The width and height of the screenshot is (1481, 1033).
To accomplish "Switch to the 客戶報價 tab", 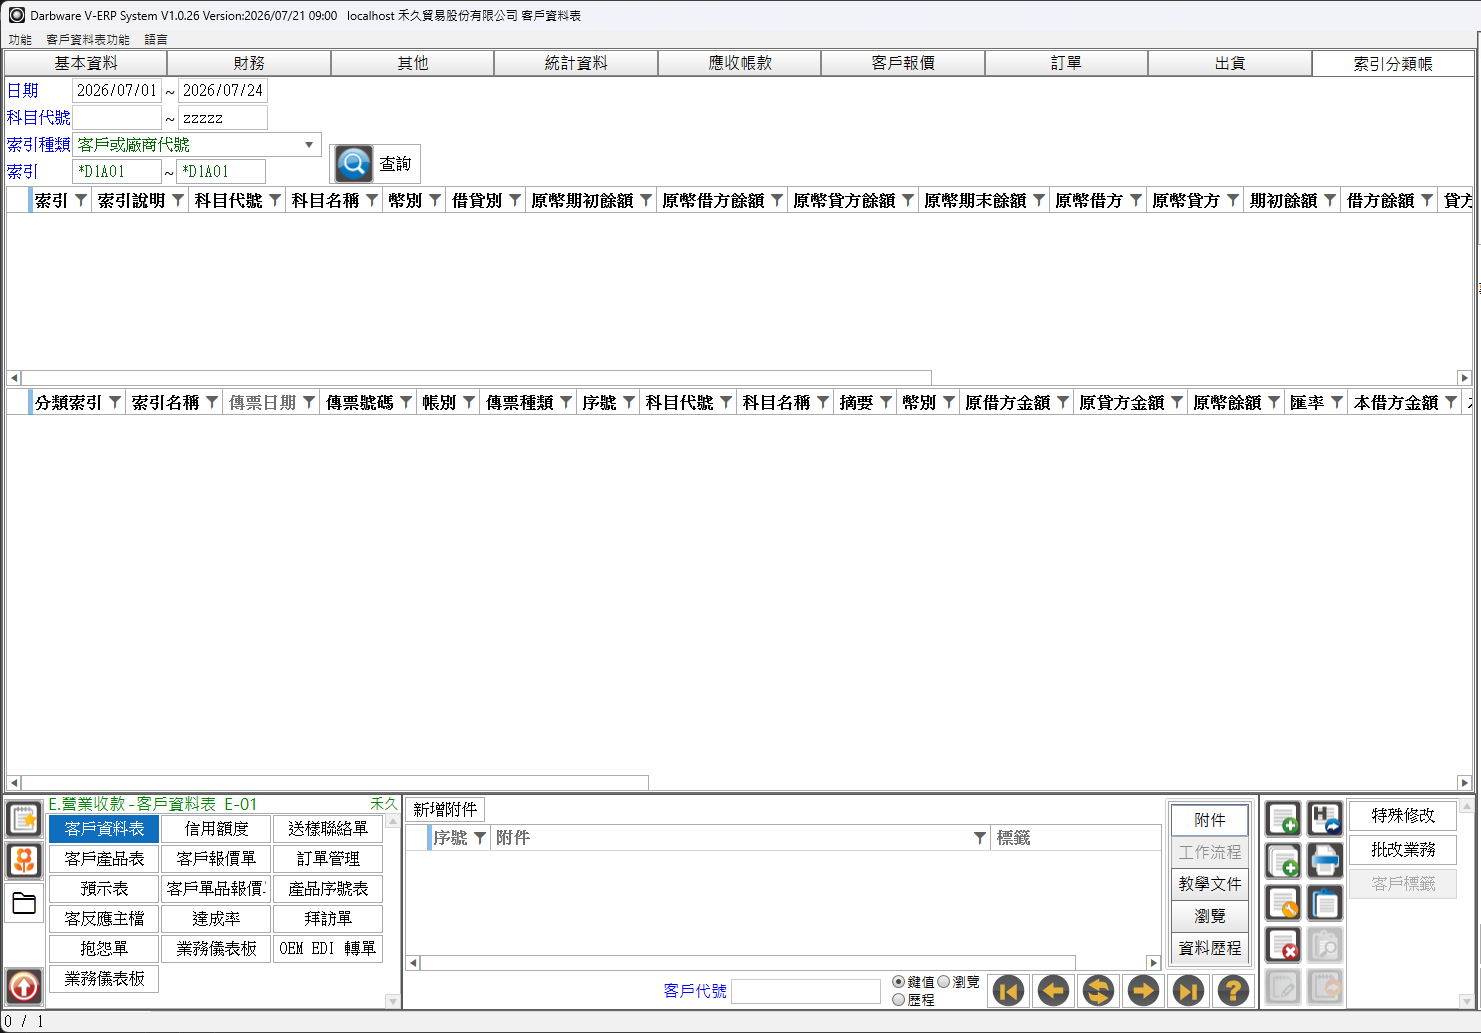I will pos(903,63).
